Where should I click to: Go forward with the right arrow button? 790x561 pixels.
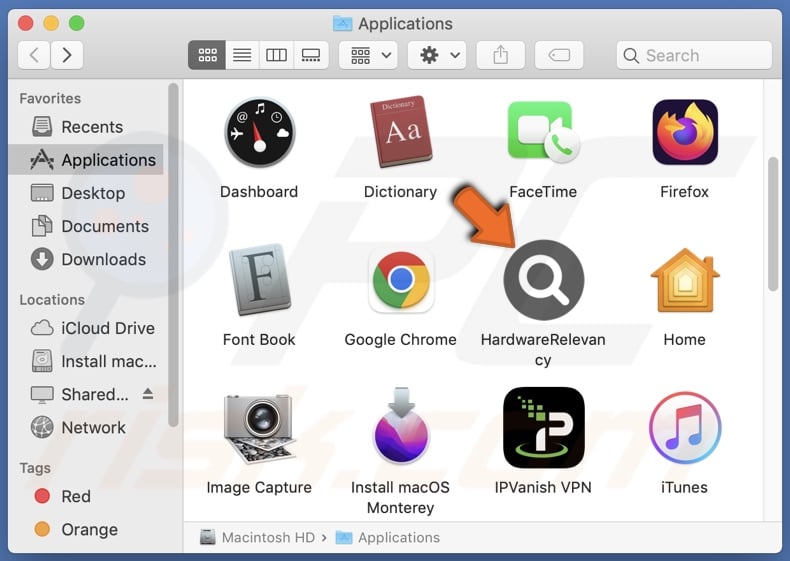[x=67, y=54]
